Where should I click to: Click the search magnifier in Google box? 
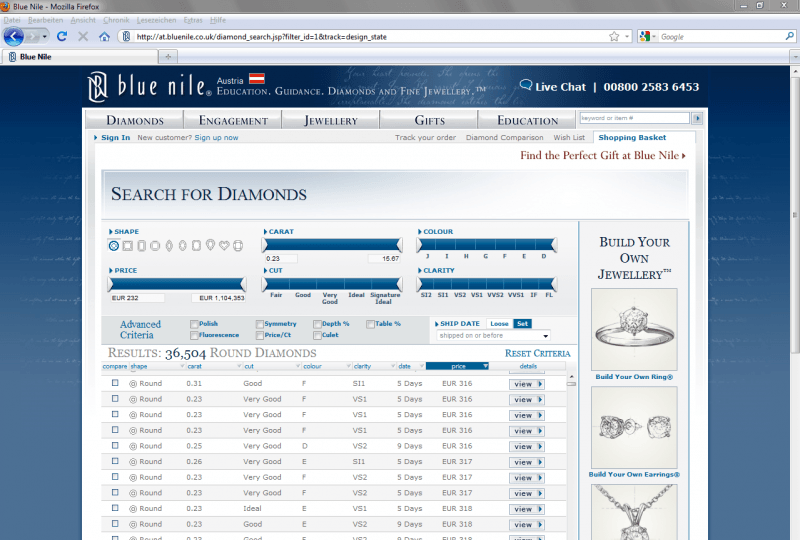coord(789,36)
